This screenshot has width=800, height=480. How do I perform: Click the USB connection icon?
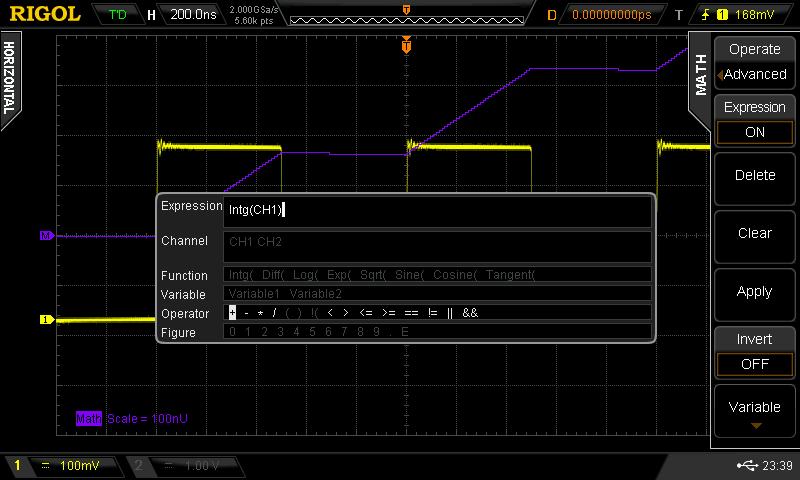tap(748, 465)
